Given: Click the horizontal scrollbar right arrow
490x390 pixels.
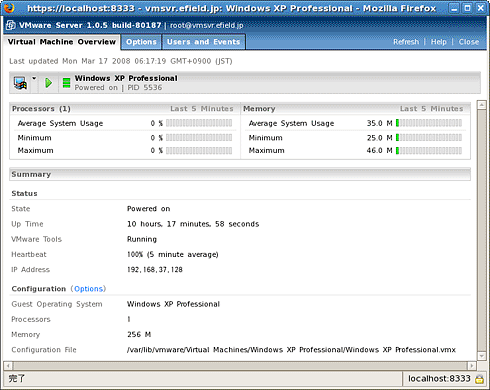Looking at the screenshot, I should click(x=471, y=366).
